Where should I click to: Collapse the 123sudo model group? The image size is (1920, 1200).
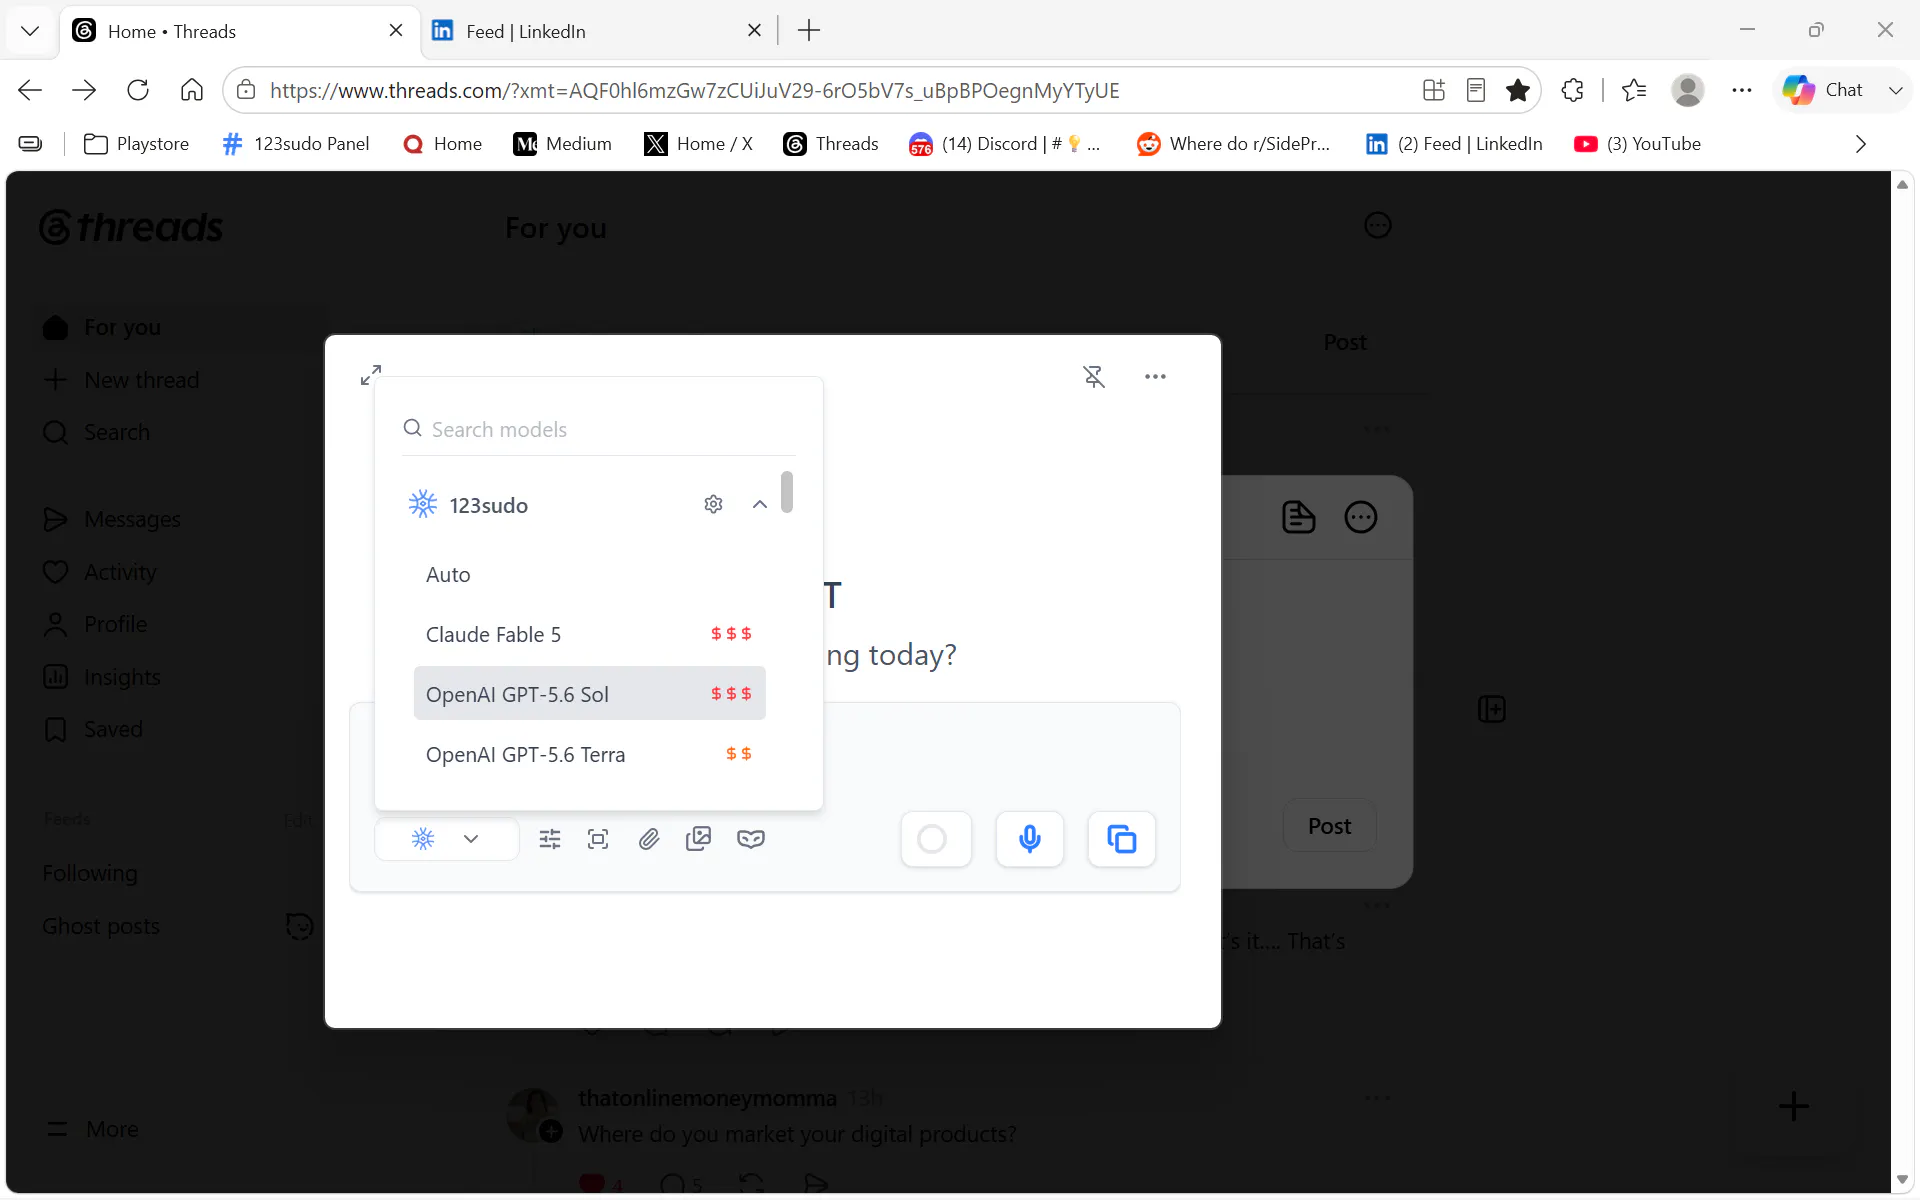coord(760,504)
